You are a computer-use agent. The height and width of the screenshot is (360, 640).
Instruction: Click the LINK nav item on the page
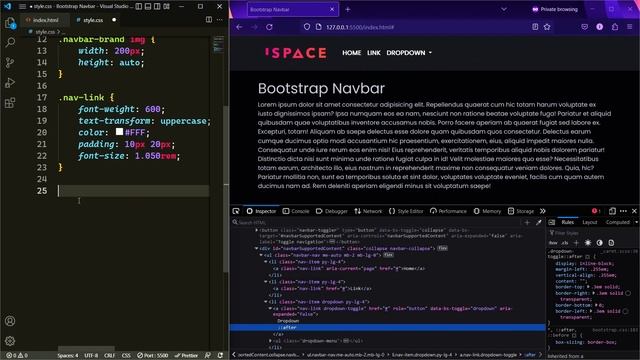373,53
